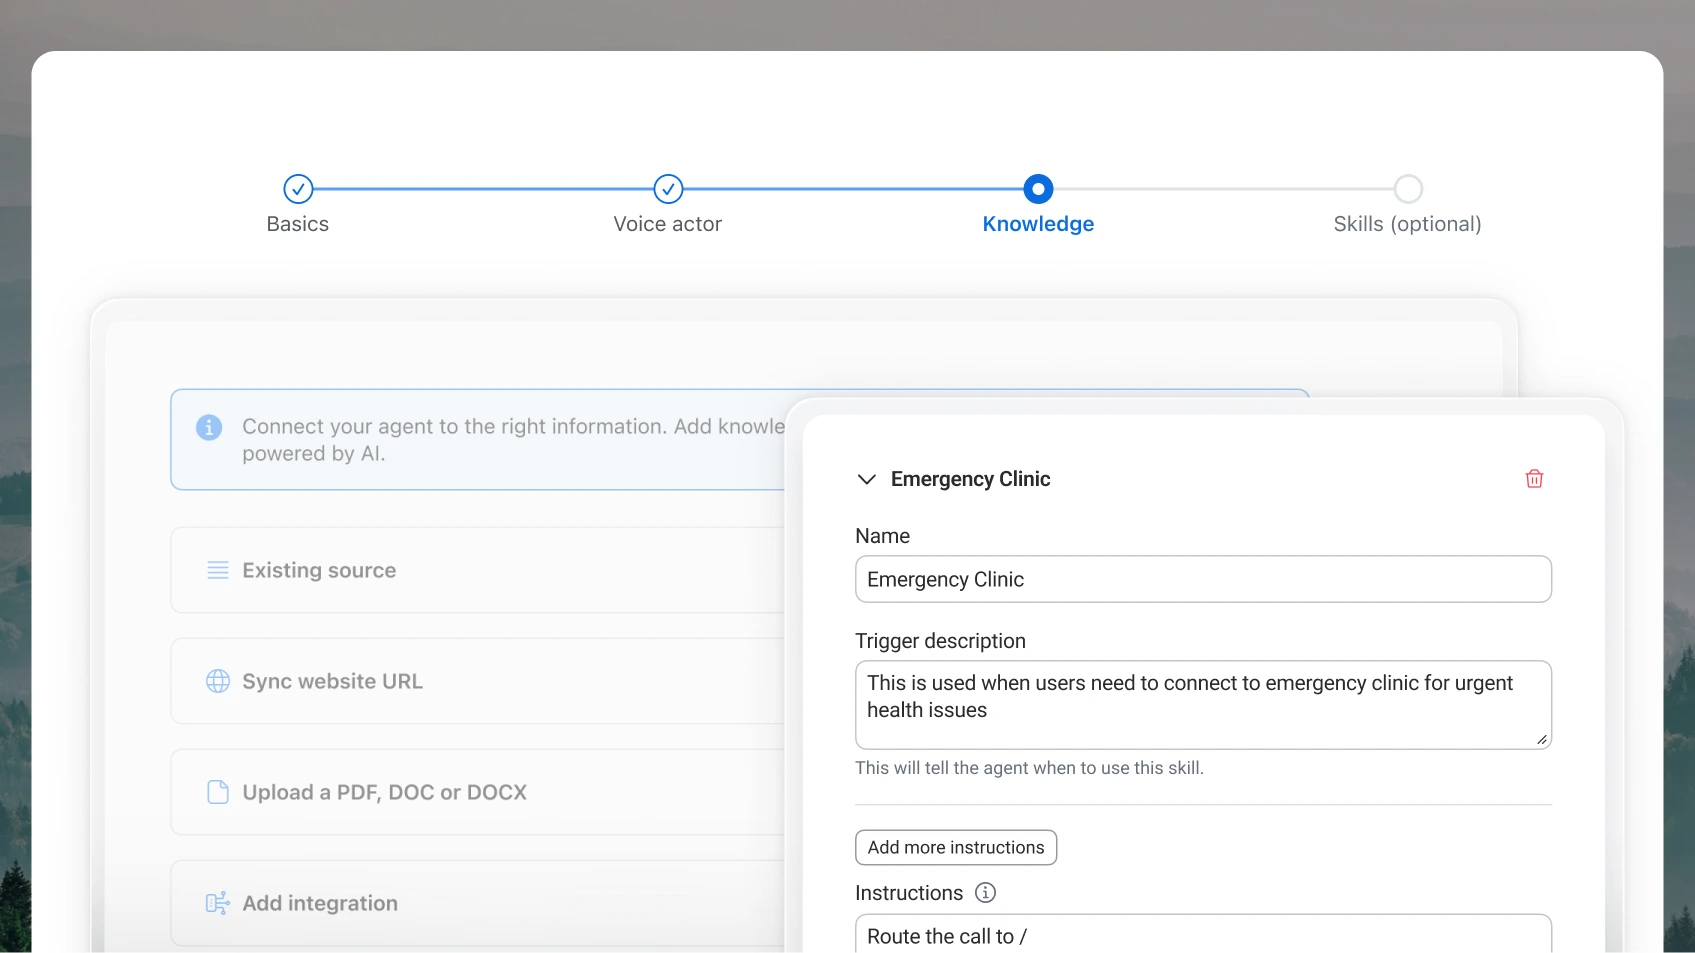Image resolution: width=1695 pixels, height=953 pixels.
Task: Click the Add more instructions button
Action: pos(956,847)
